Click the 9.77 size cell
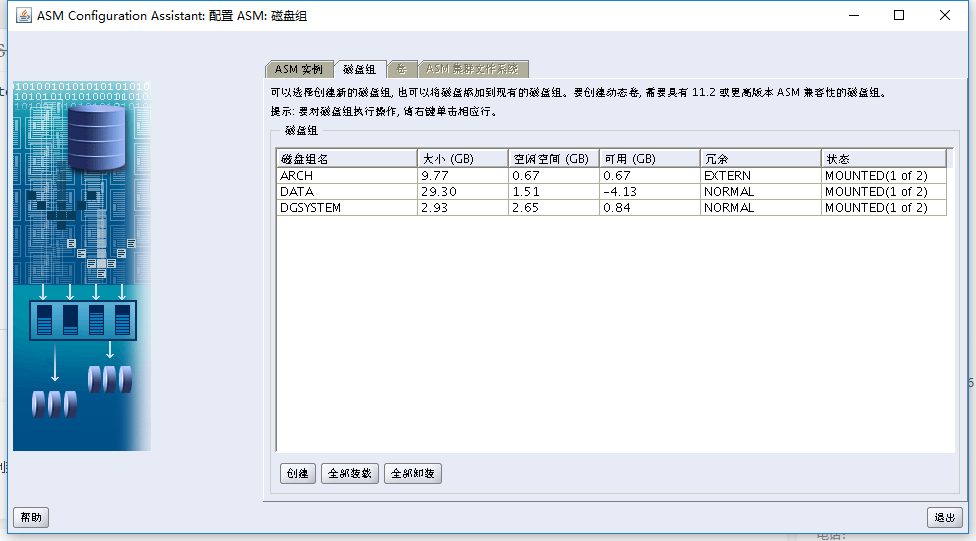The height and width of the screenshot is (541, 976). coord(462,176)
